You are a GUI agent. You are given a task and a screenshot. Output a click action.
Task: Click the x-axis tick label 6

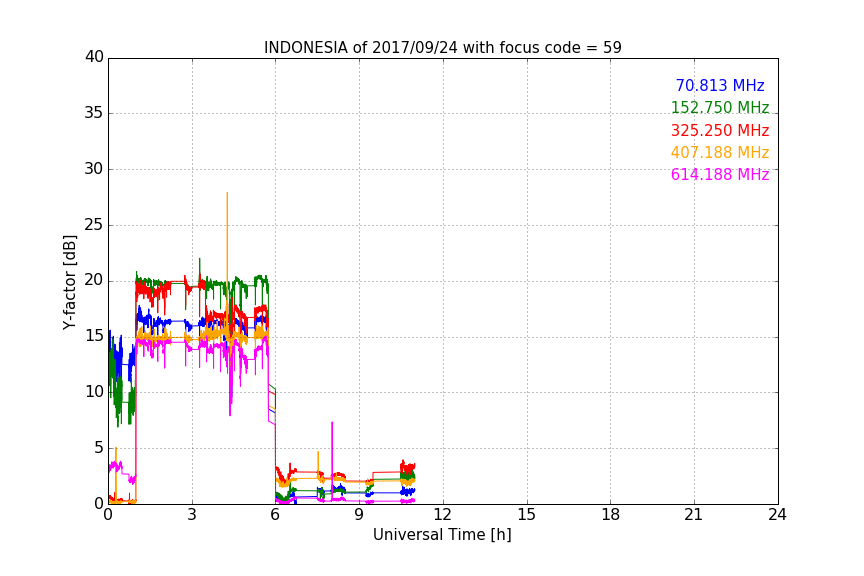[x=276, y=515]
